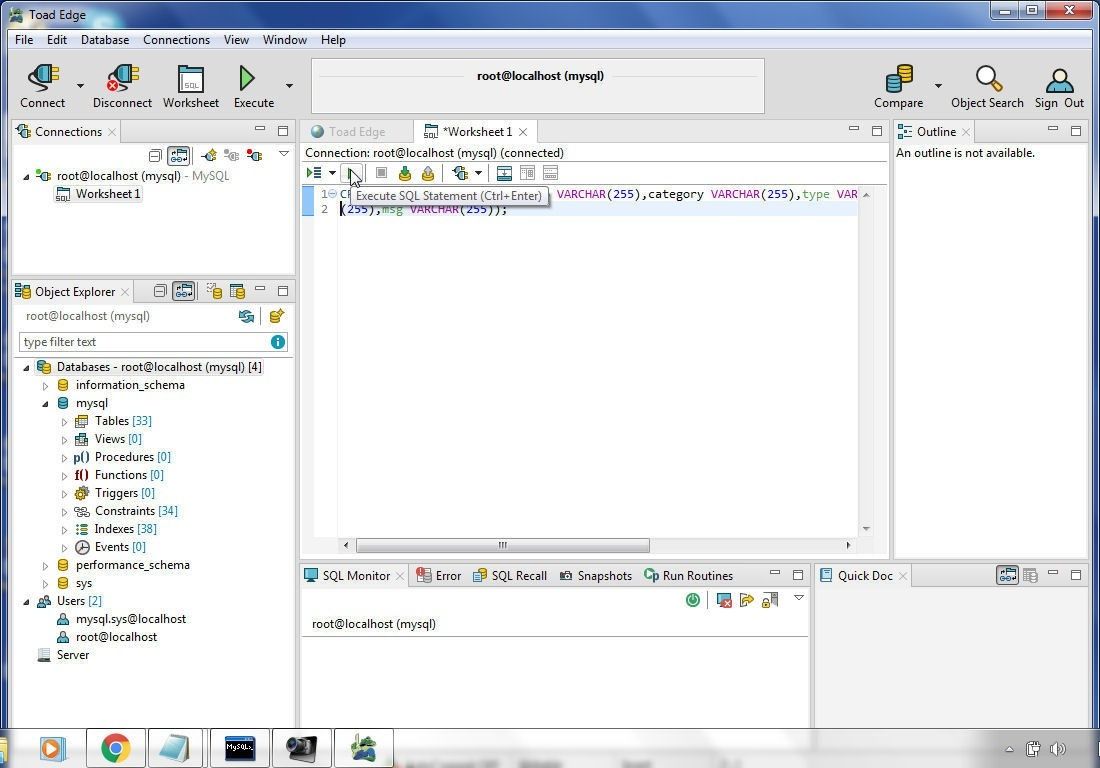Collapse all in the Object Explorer
Screen dimensions: 1100x768
tap(160, 291)
